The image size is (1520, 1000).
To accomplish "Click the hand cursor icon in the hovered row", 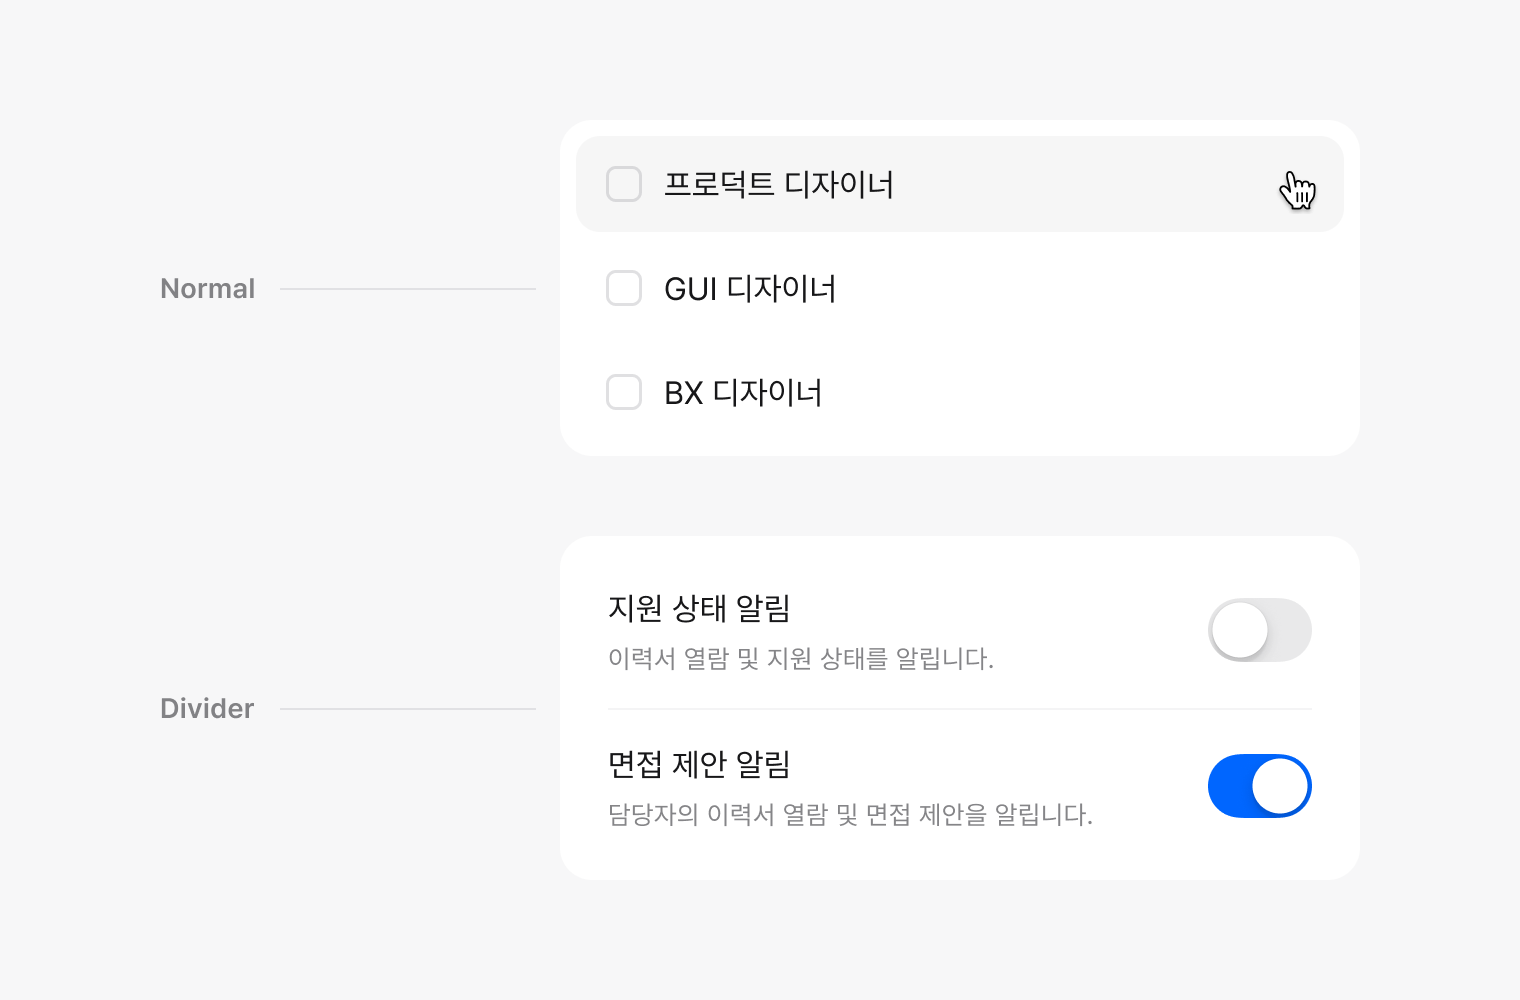I will coord(1297,190).
